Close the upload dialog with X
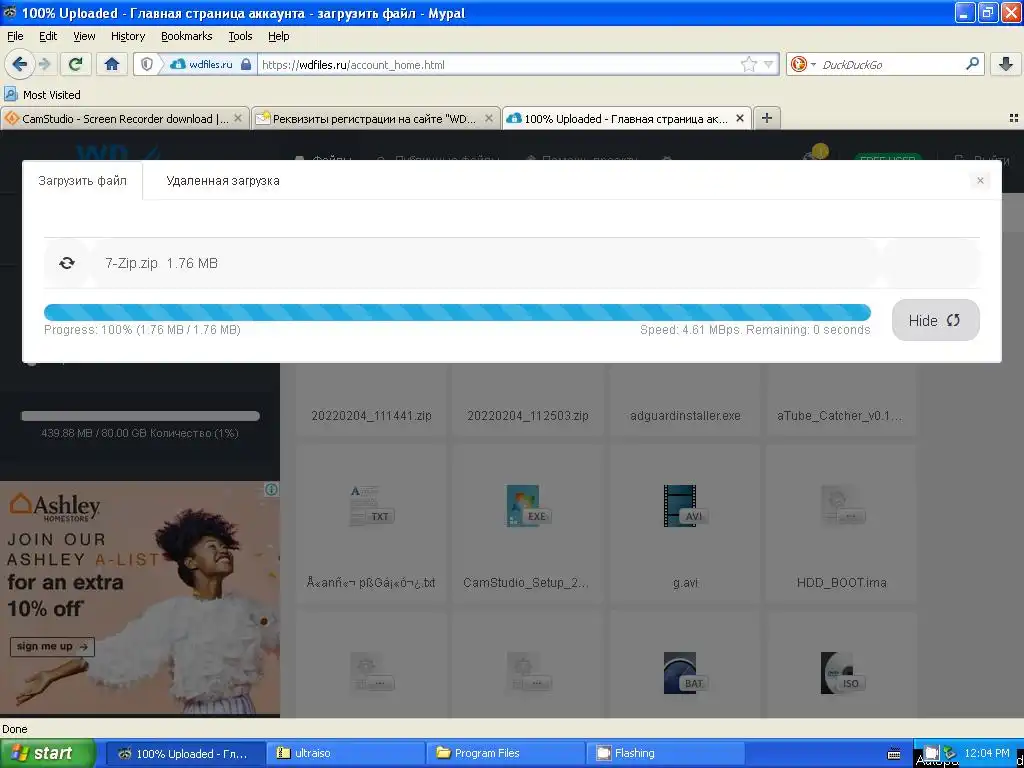 [x=980, y=181]
